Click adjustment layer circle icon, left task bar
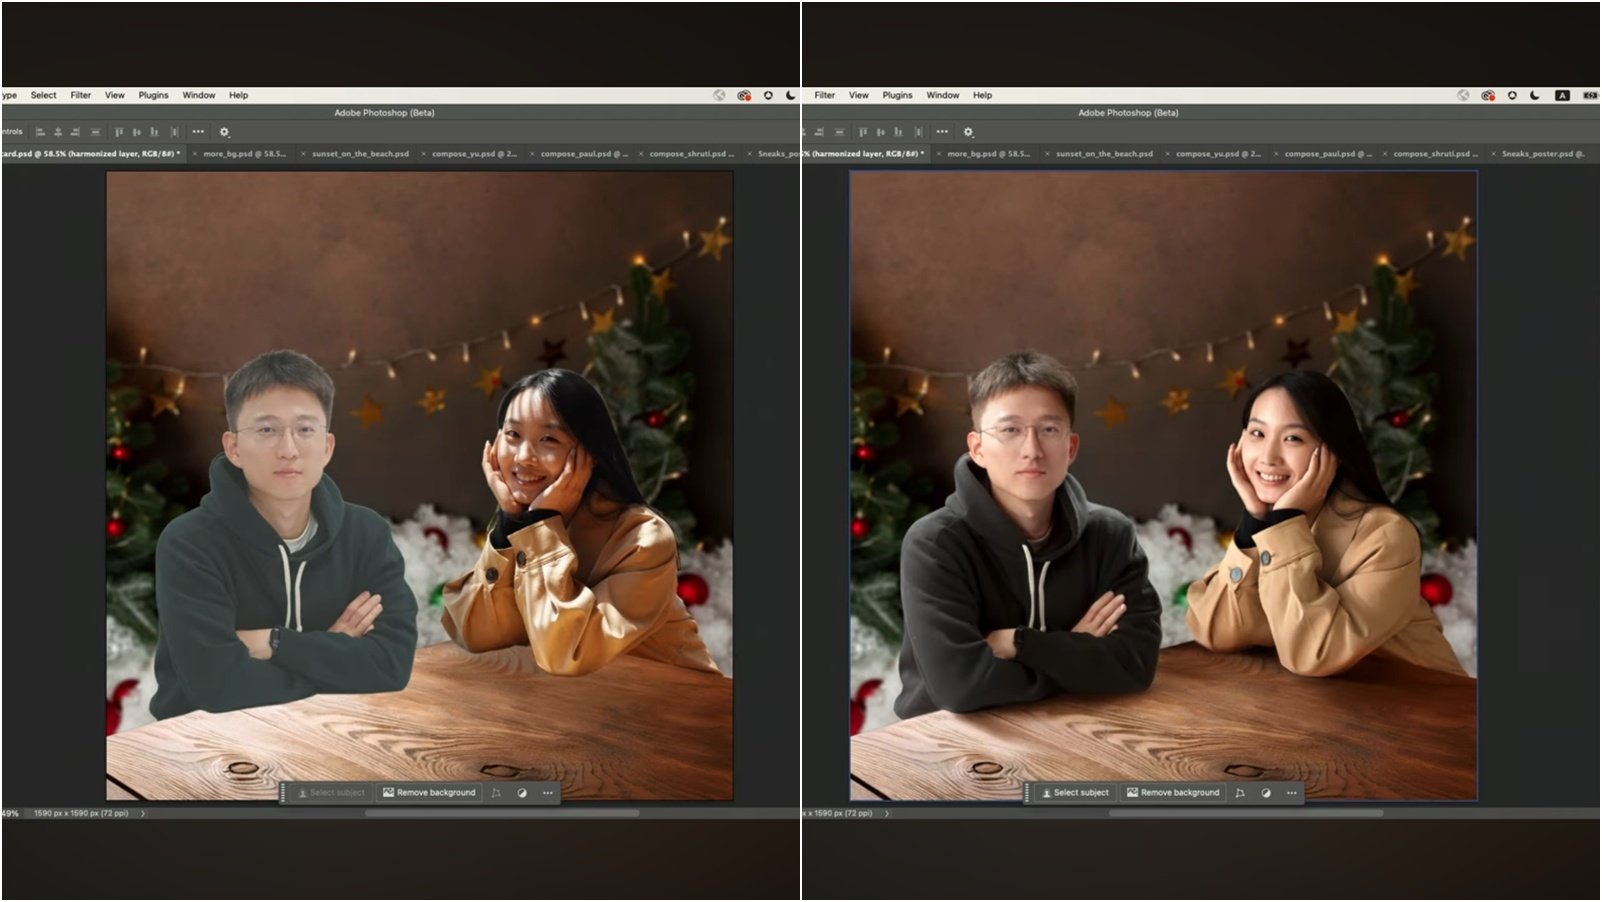 (522, 792)
